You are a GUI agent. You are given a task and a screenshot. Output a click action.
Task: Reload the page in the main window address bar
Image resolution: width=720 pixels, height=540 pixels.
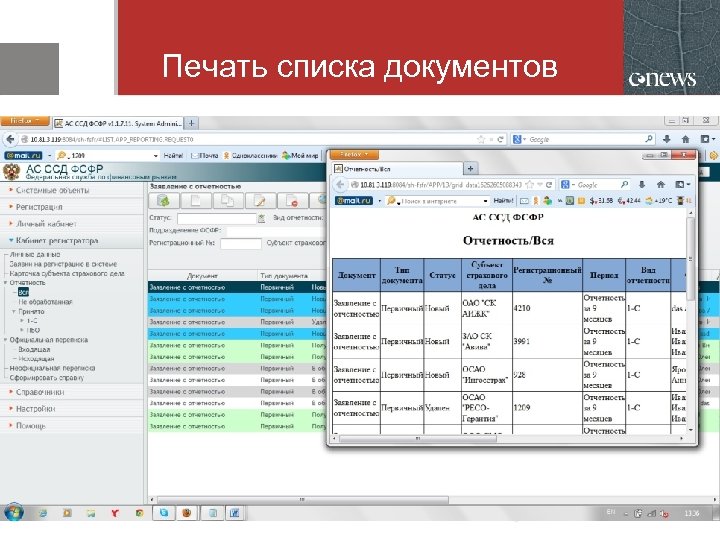(501, 139)
